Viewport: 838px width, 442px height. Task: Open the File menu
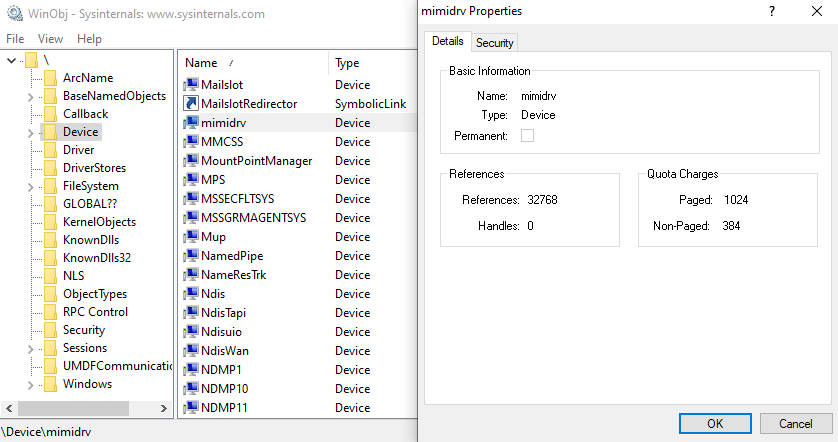click(15, 39)
